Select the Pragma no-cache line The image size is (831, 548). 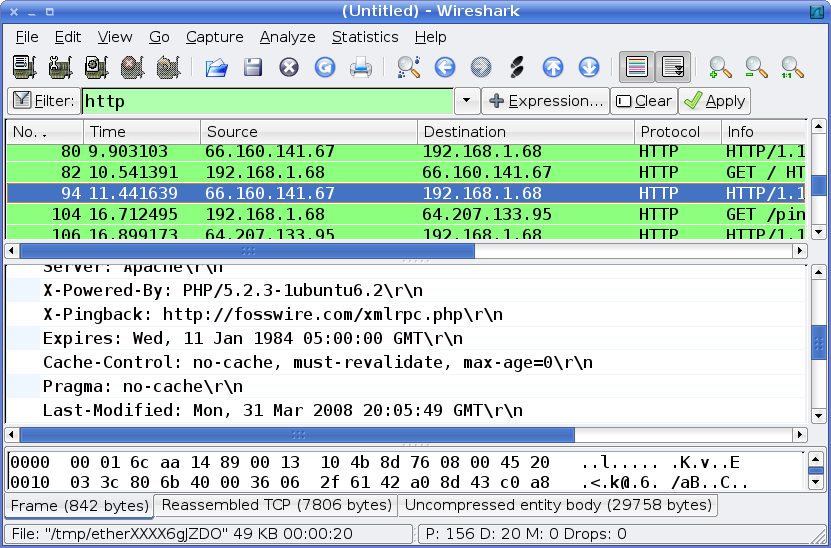tap(406, 386)
